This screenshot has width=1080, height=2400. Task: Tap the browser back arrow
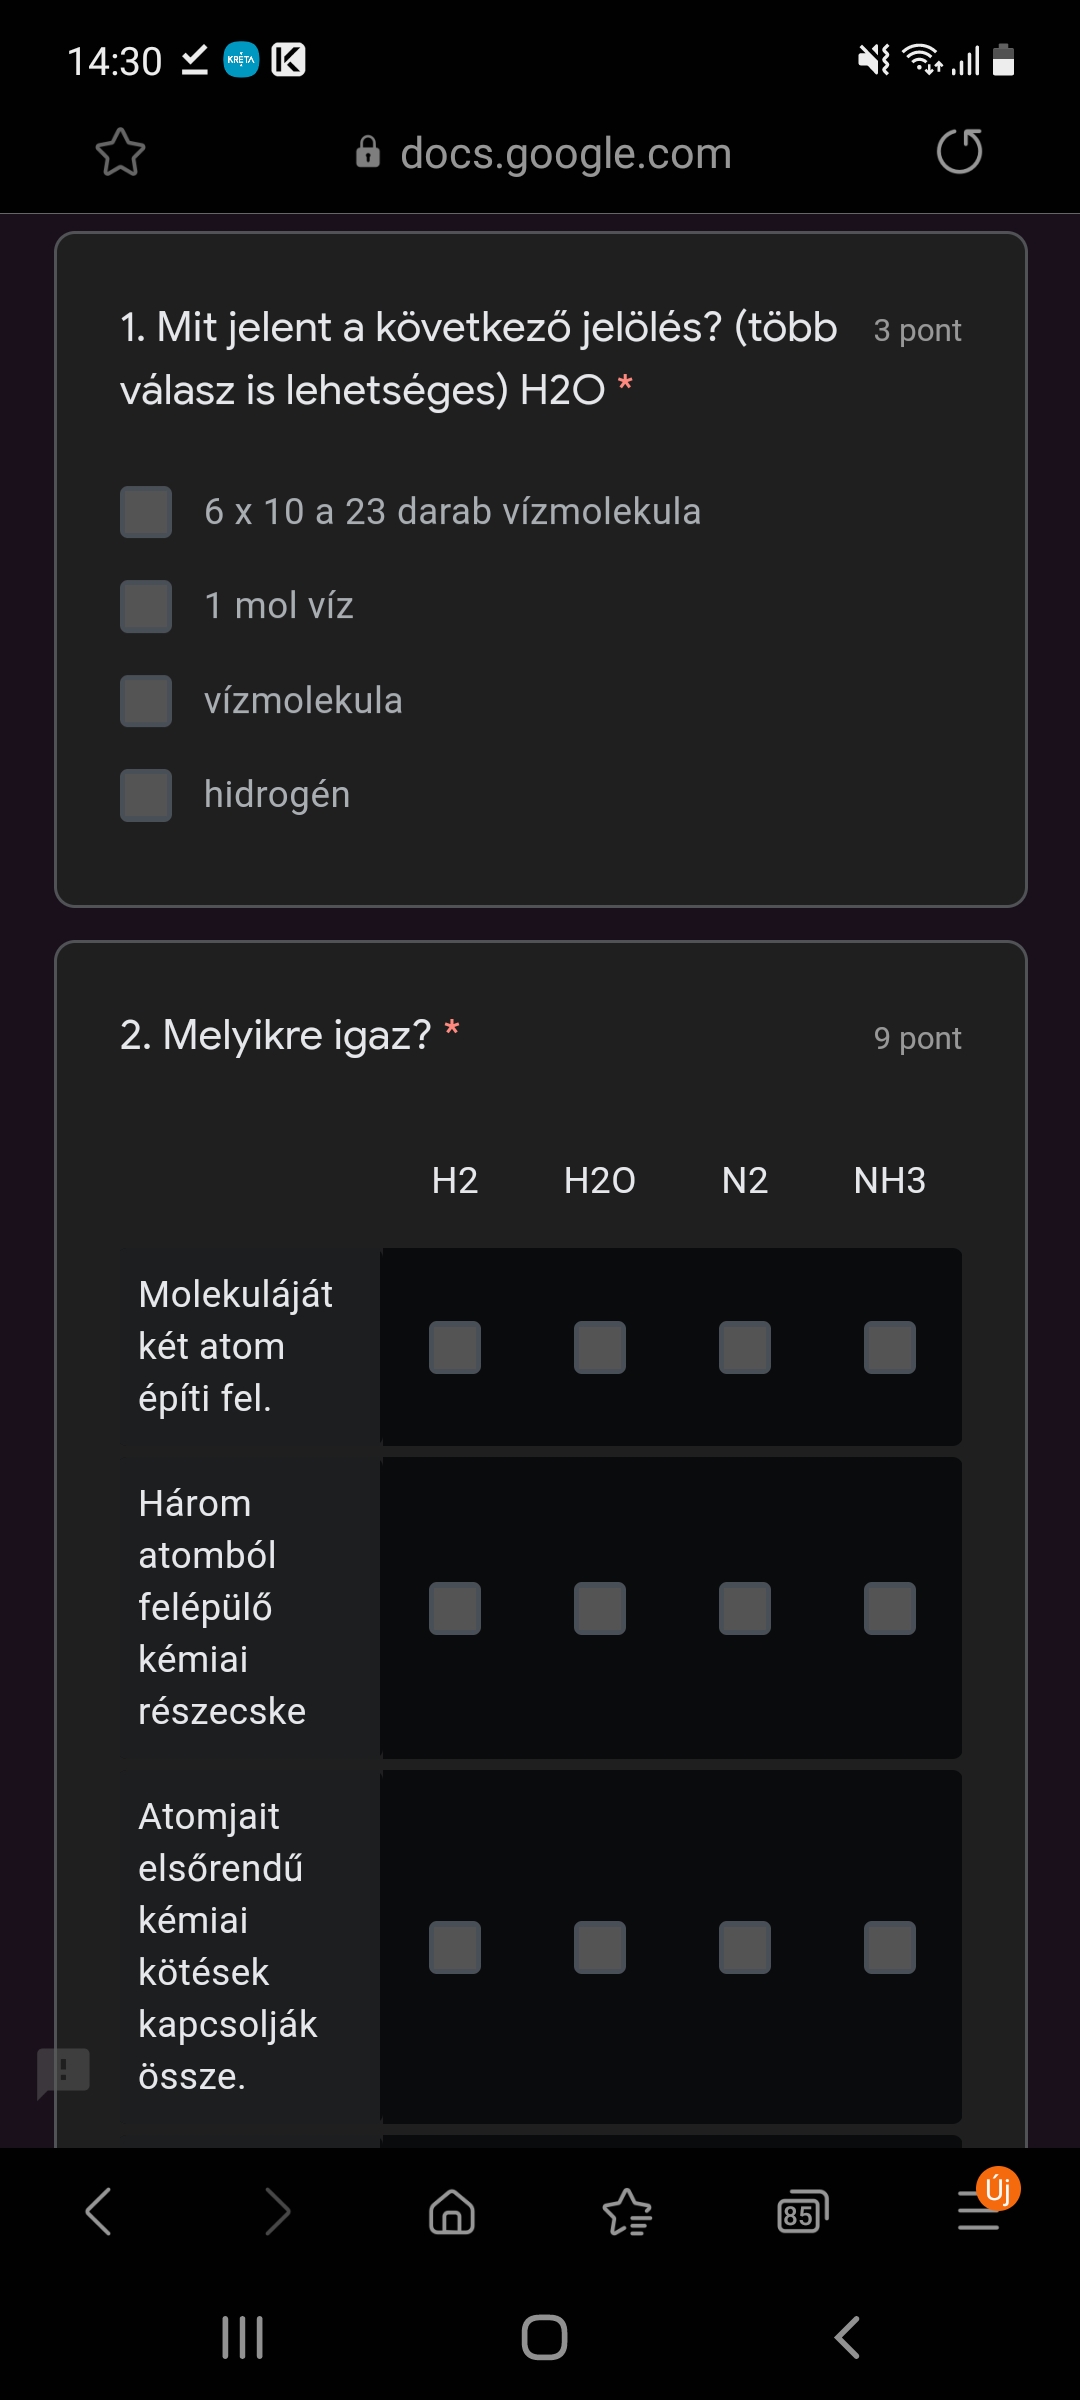[98, 2211]
